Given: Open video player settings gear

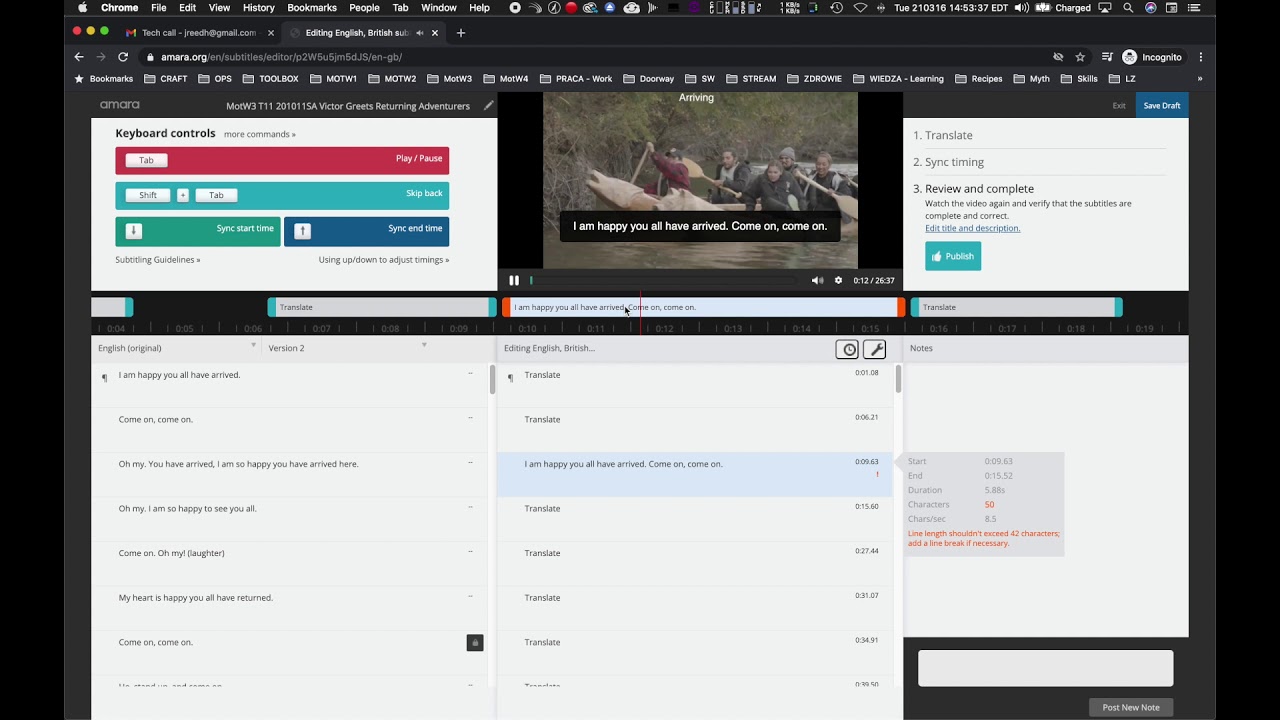Looking at the screenshot, I should click(x=838, y=281).
